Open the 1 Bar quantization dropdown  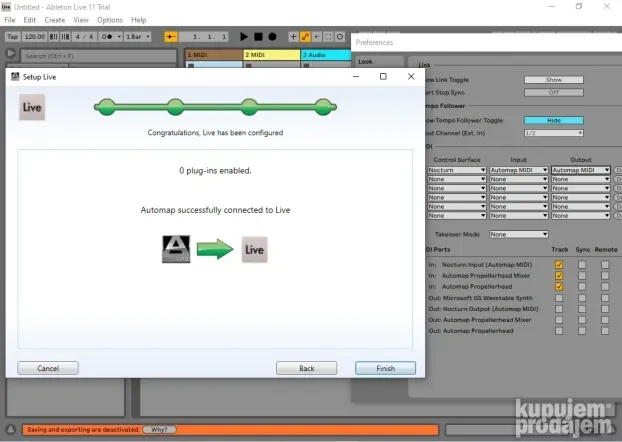138,37
